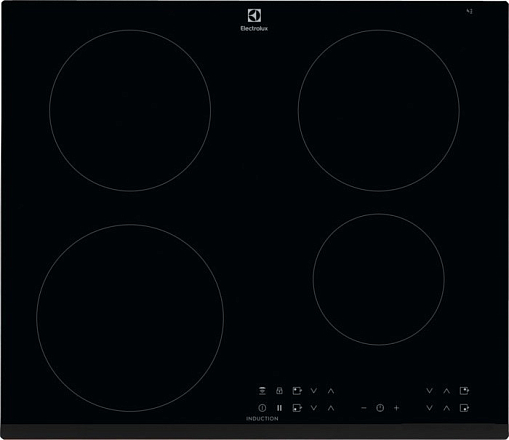
Task: Select the front-left zone indicator icon
Action: [x=297, y=408]
